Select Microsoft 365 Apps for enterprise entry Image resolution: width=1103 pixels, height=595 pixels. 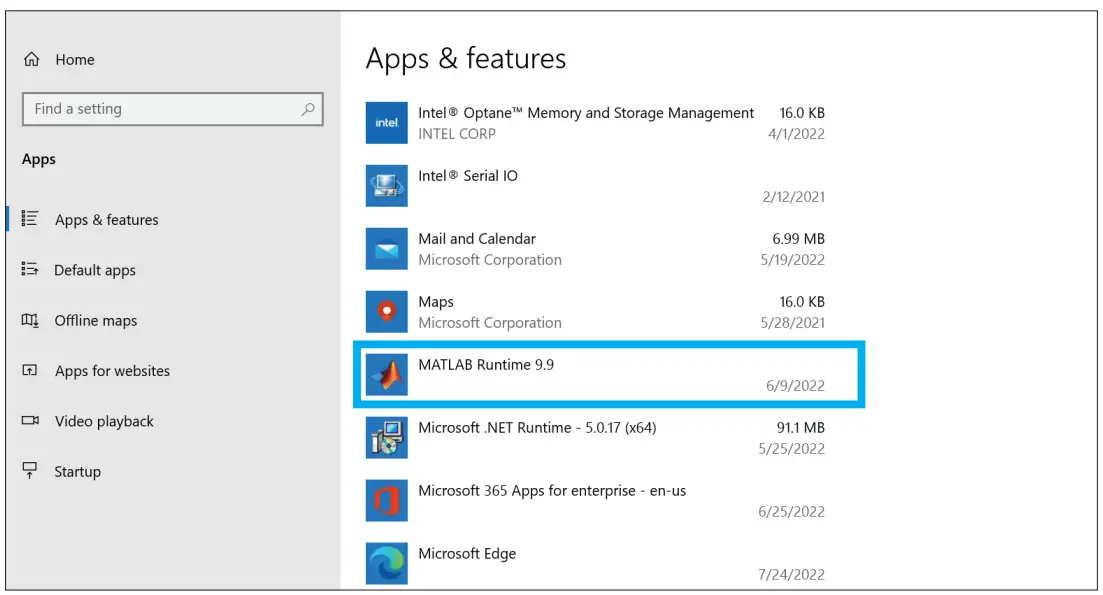tap(552, 491)
